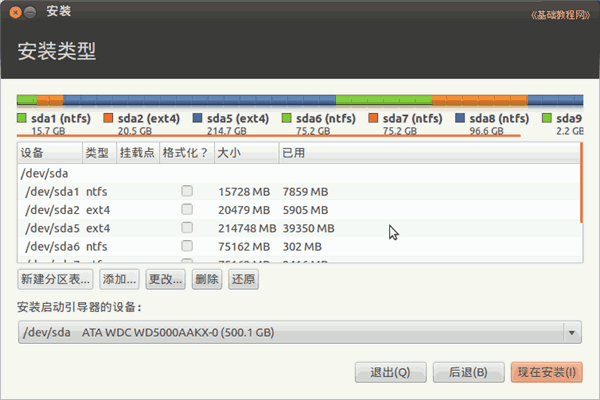600x400 pixels.
Task: Click the 添加... button
Action: coord(119,279)
